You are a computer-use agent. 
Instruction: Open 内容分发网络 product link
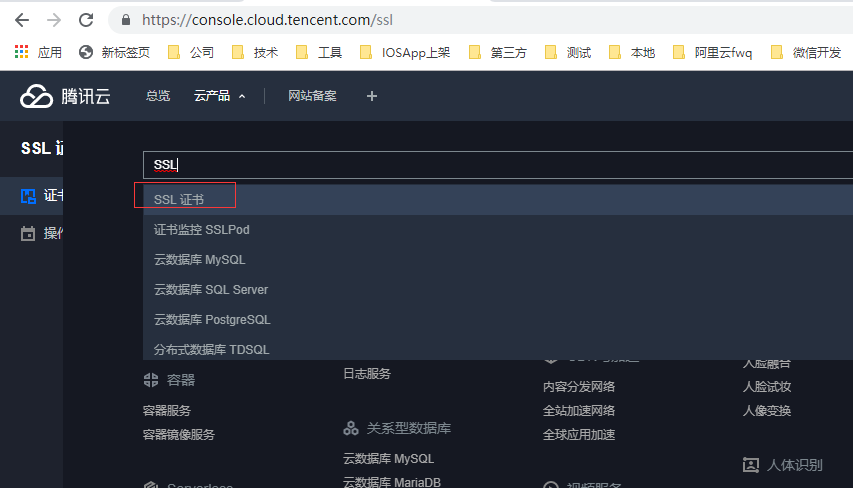point(579,387)
